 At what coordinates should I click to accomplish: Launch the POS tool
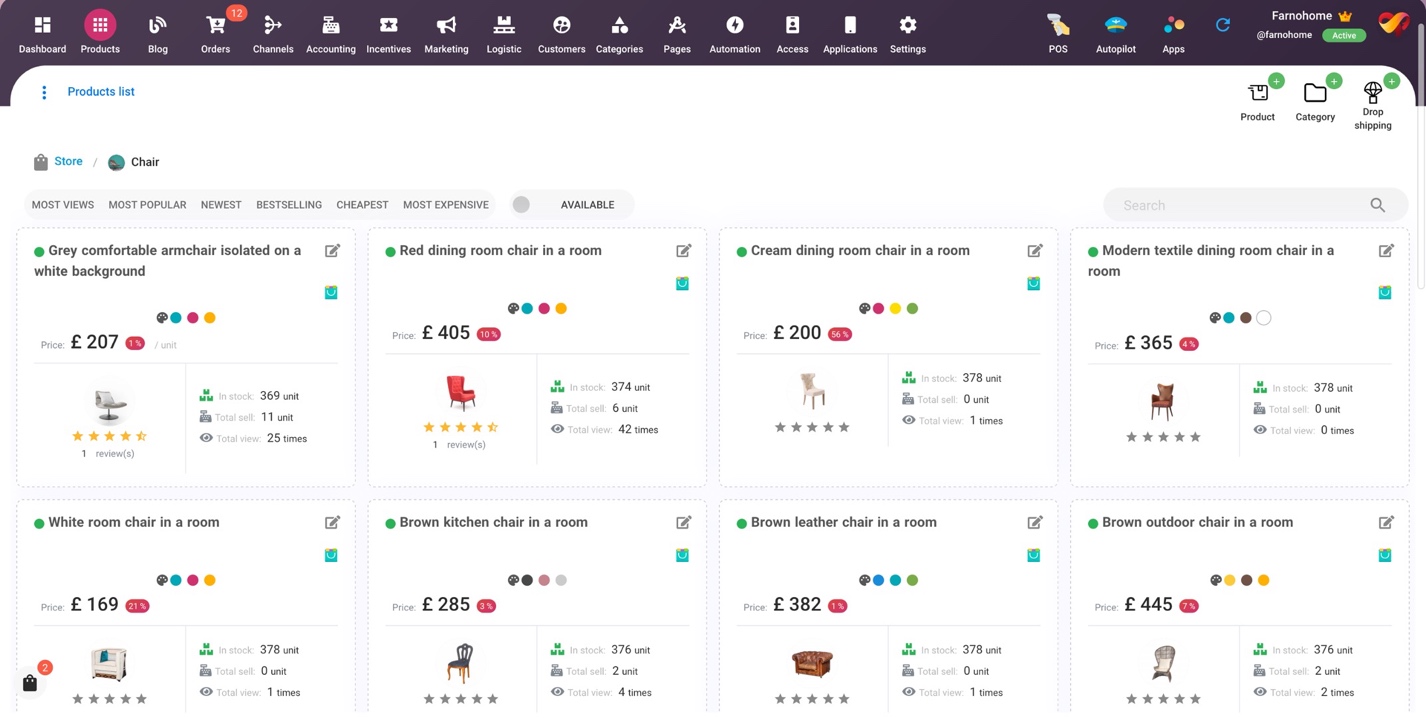click(x=1058, y=33)
